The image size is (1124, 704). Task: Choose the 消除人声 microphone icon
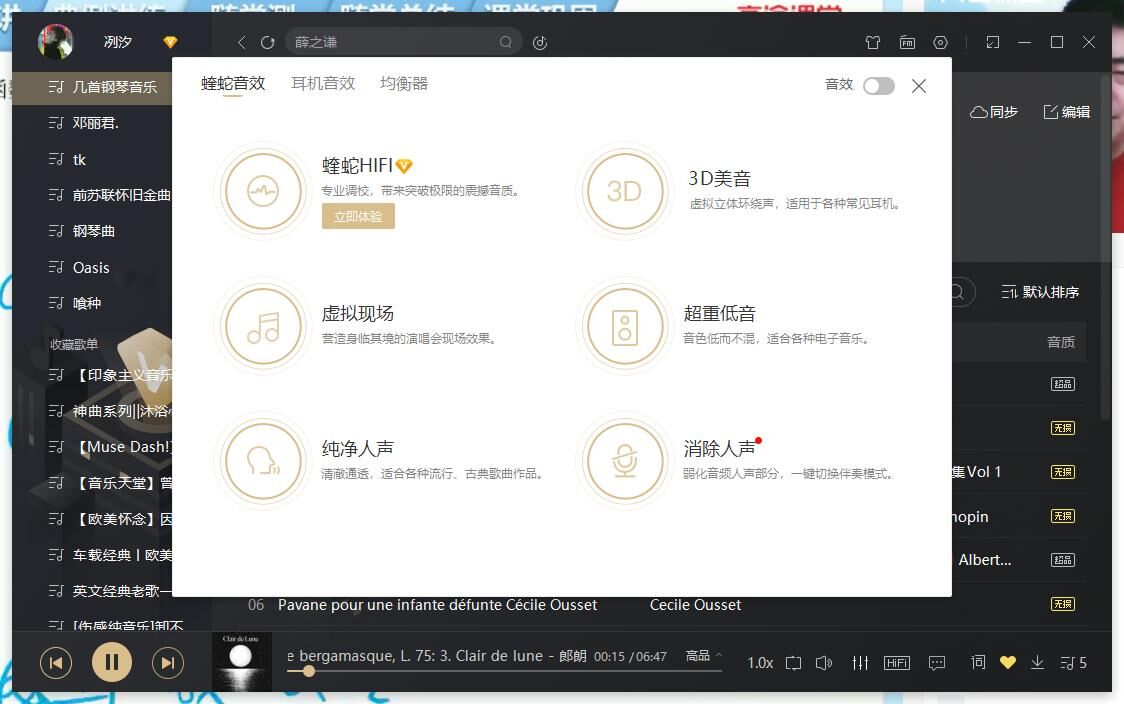[x=624, y=461]
